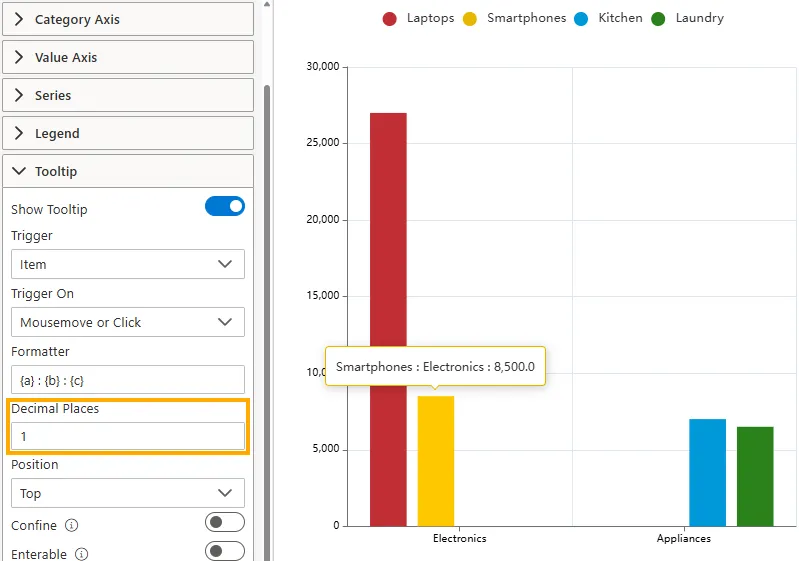
Task: Turn off the Show Tooltip switch
Action: [x=224, y=207]
